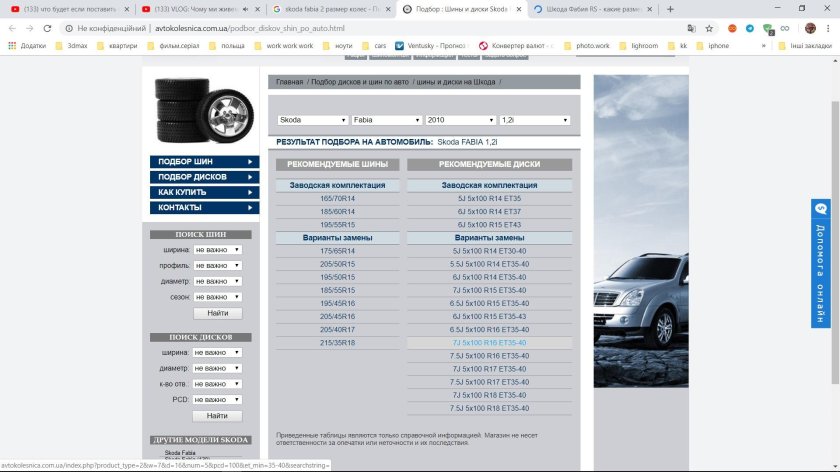Click the Telegram extension icon
840x472 pixels.
(x=750, y=28)
